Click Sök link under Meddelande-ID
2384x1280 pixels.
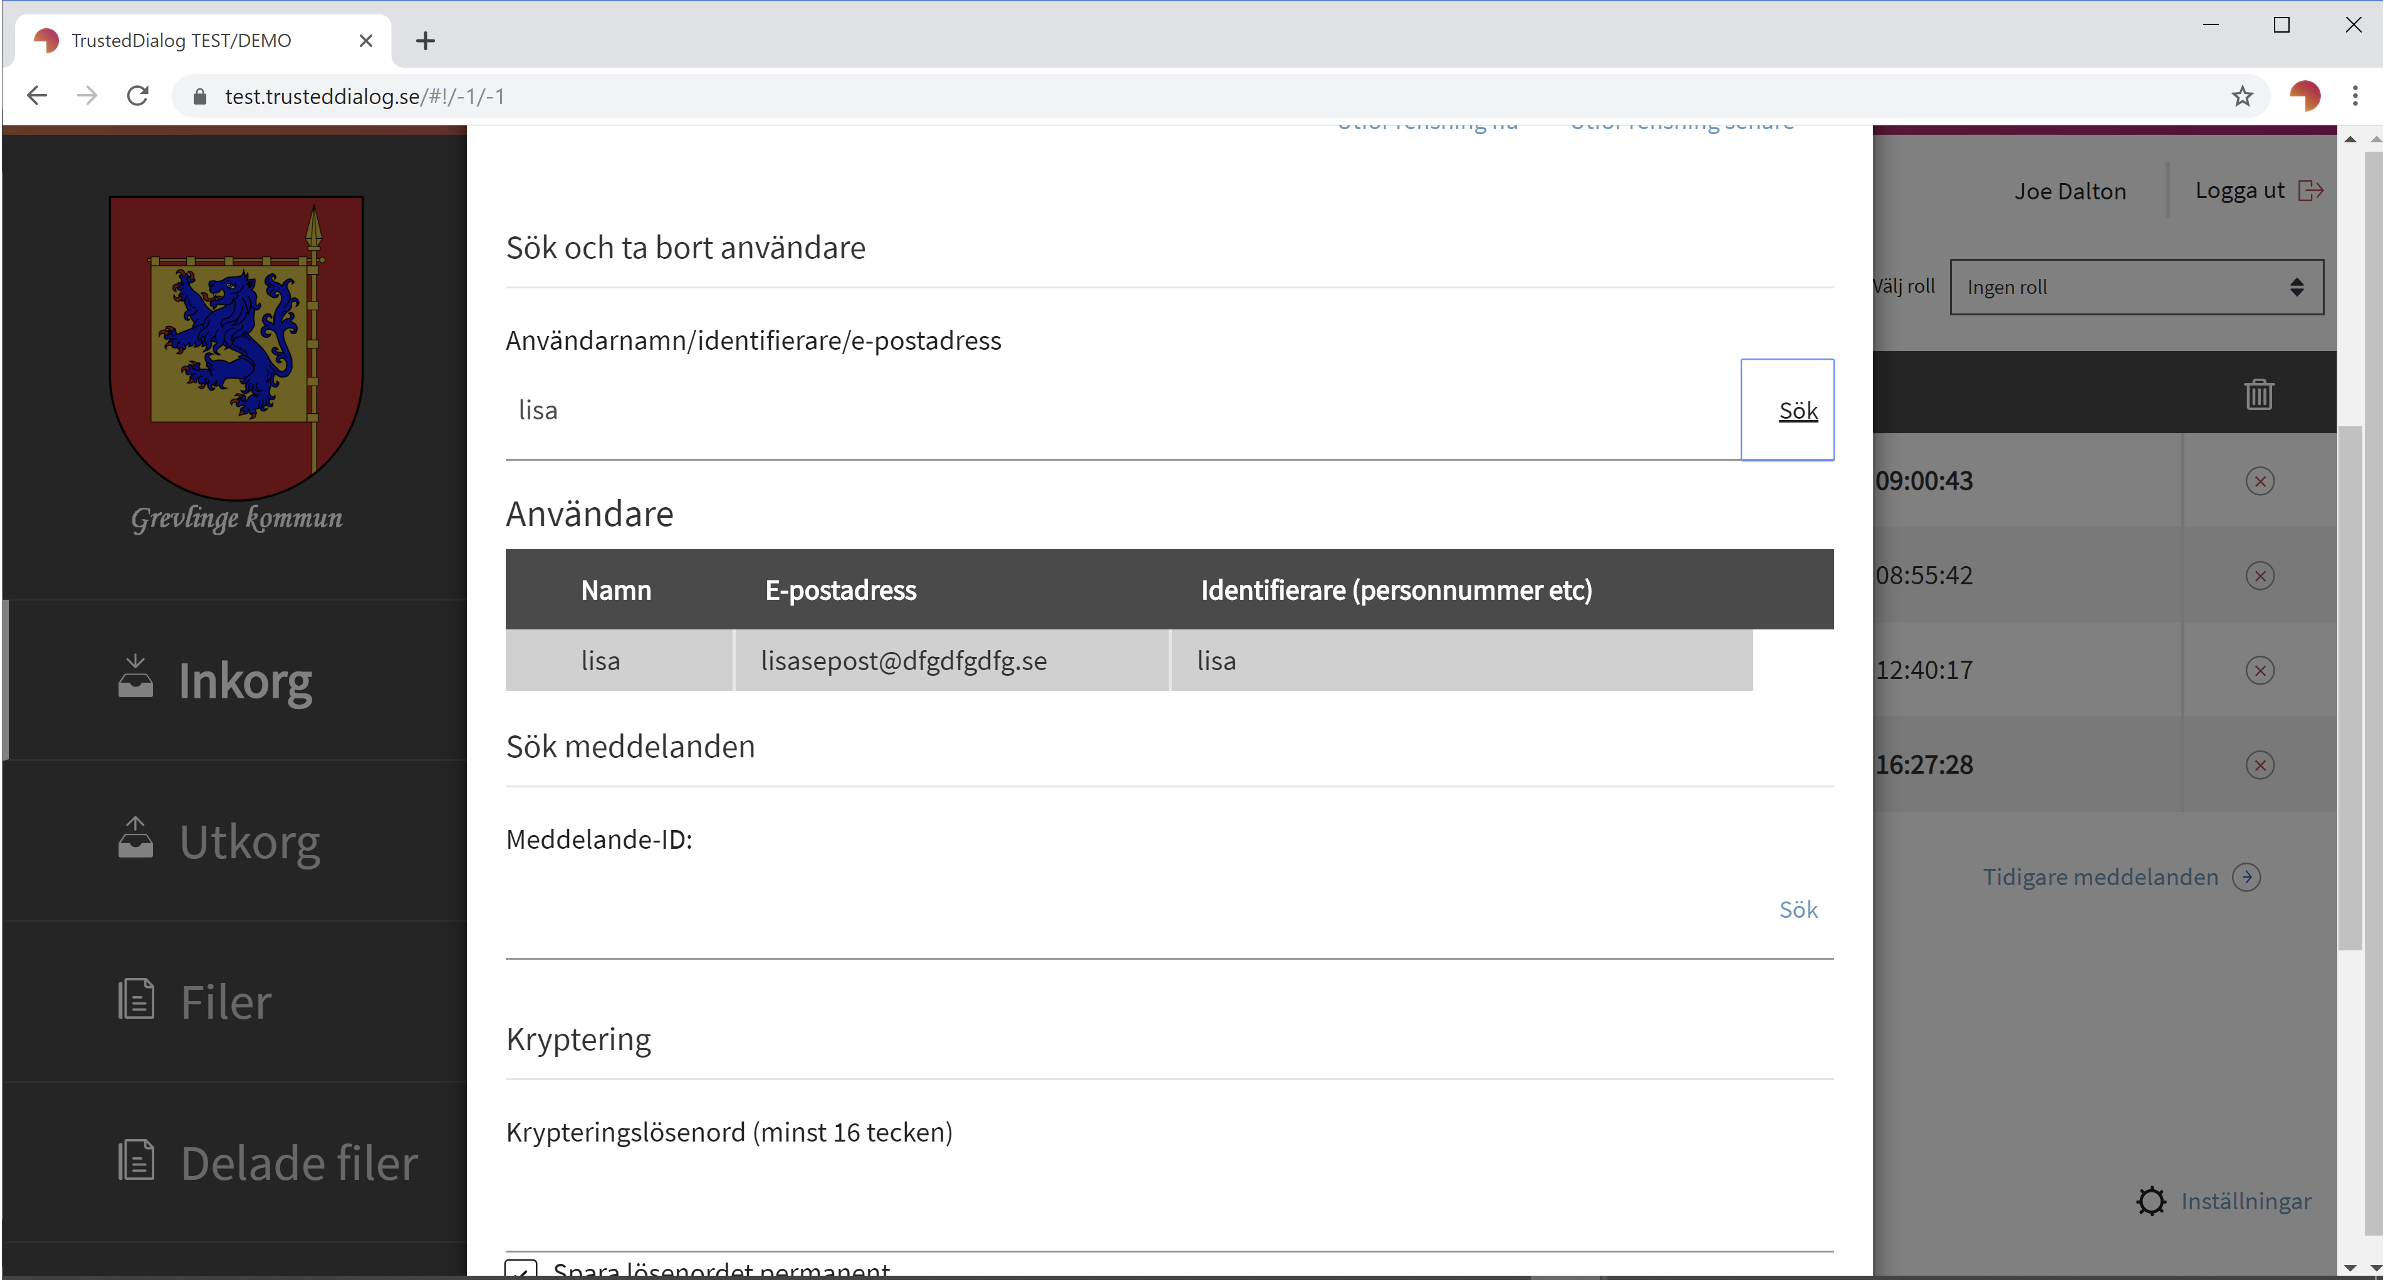click(1797, 909)
